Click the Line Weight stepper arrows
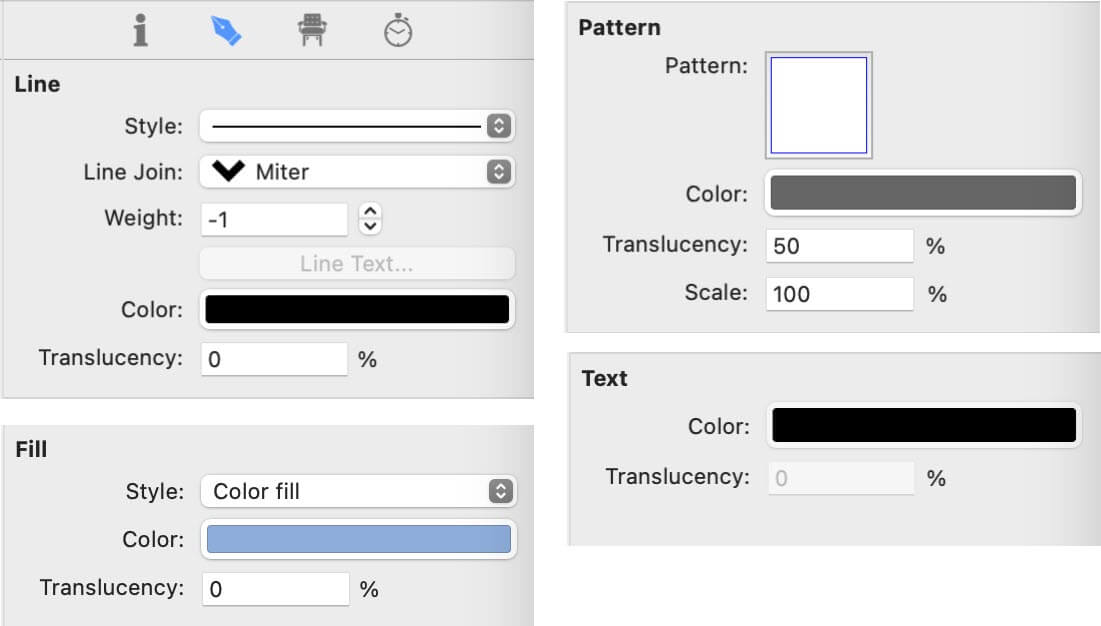Screen dimensions: 1101x626 (370, 218)
